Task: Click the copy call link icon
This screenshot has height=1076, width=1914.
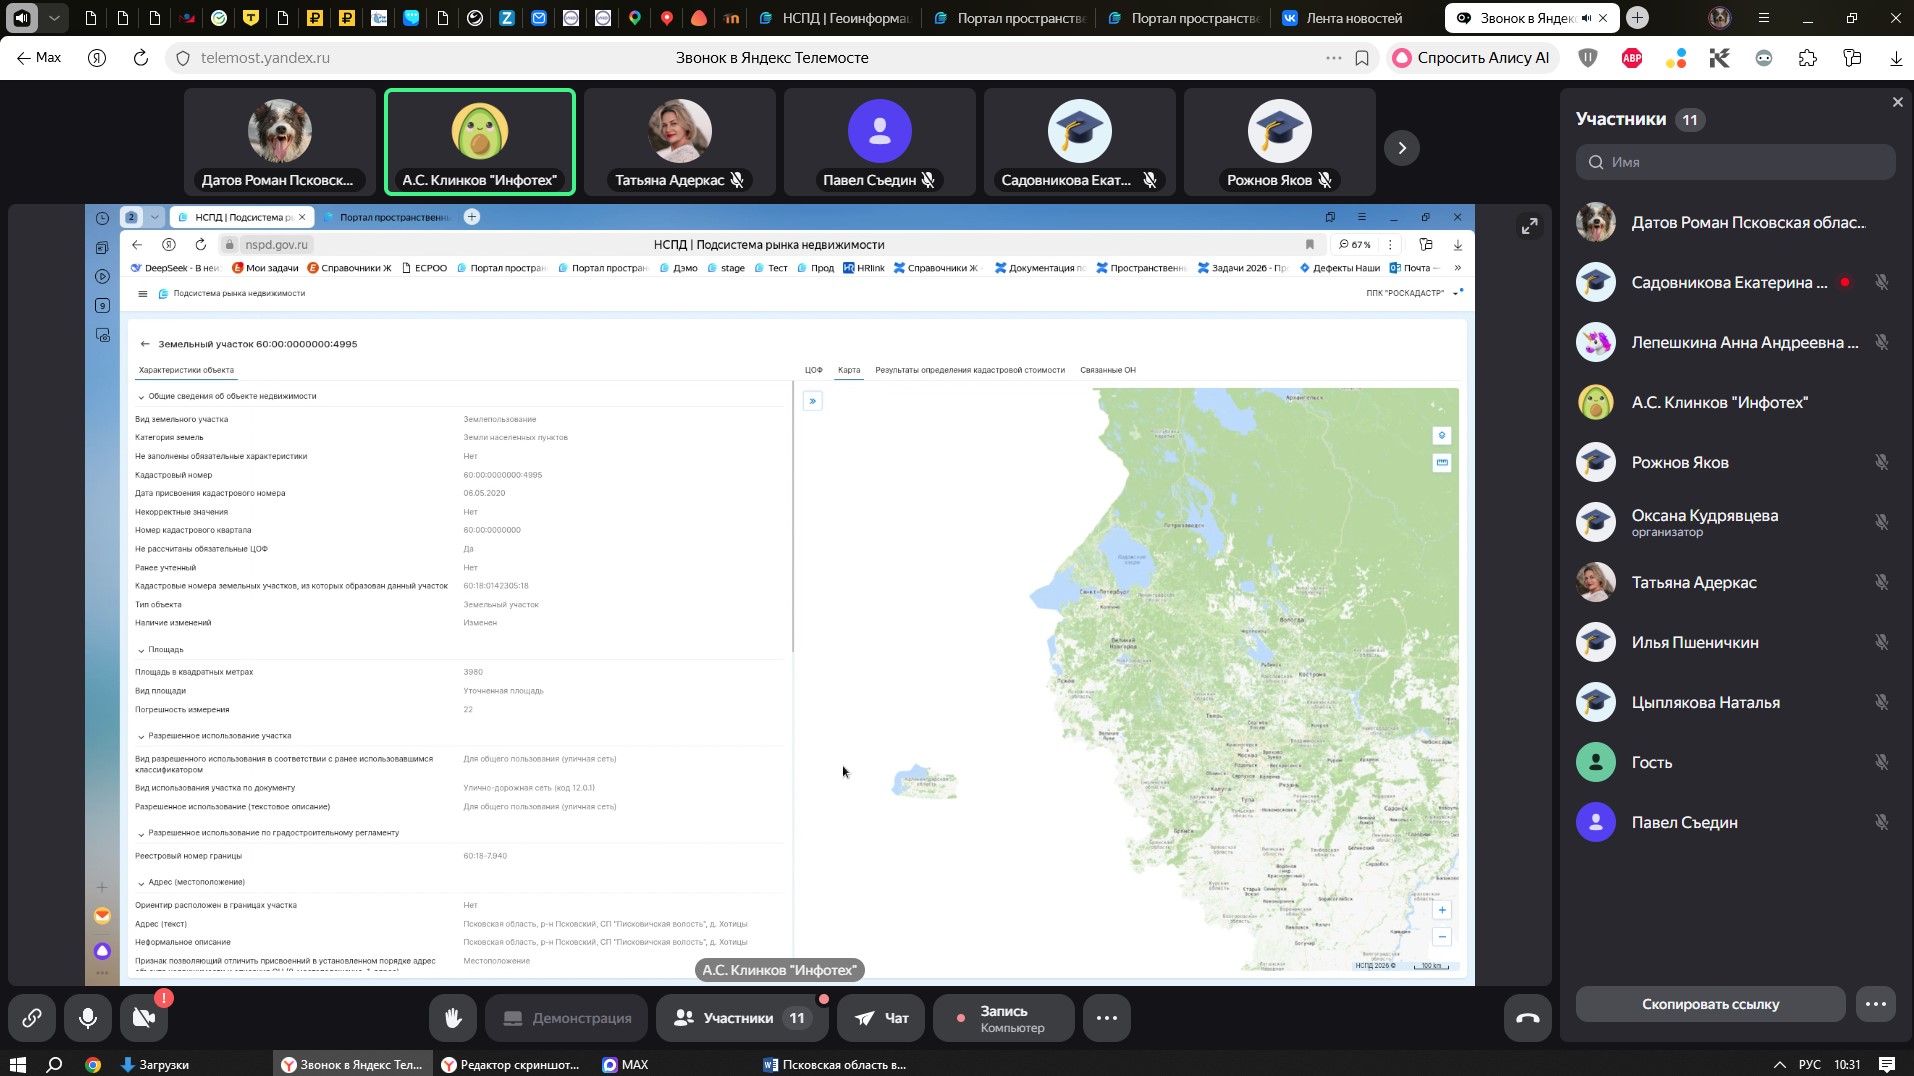Action: click(x=32, y=1018)
